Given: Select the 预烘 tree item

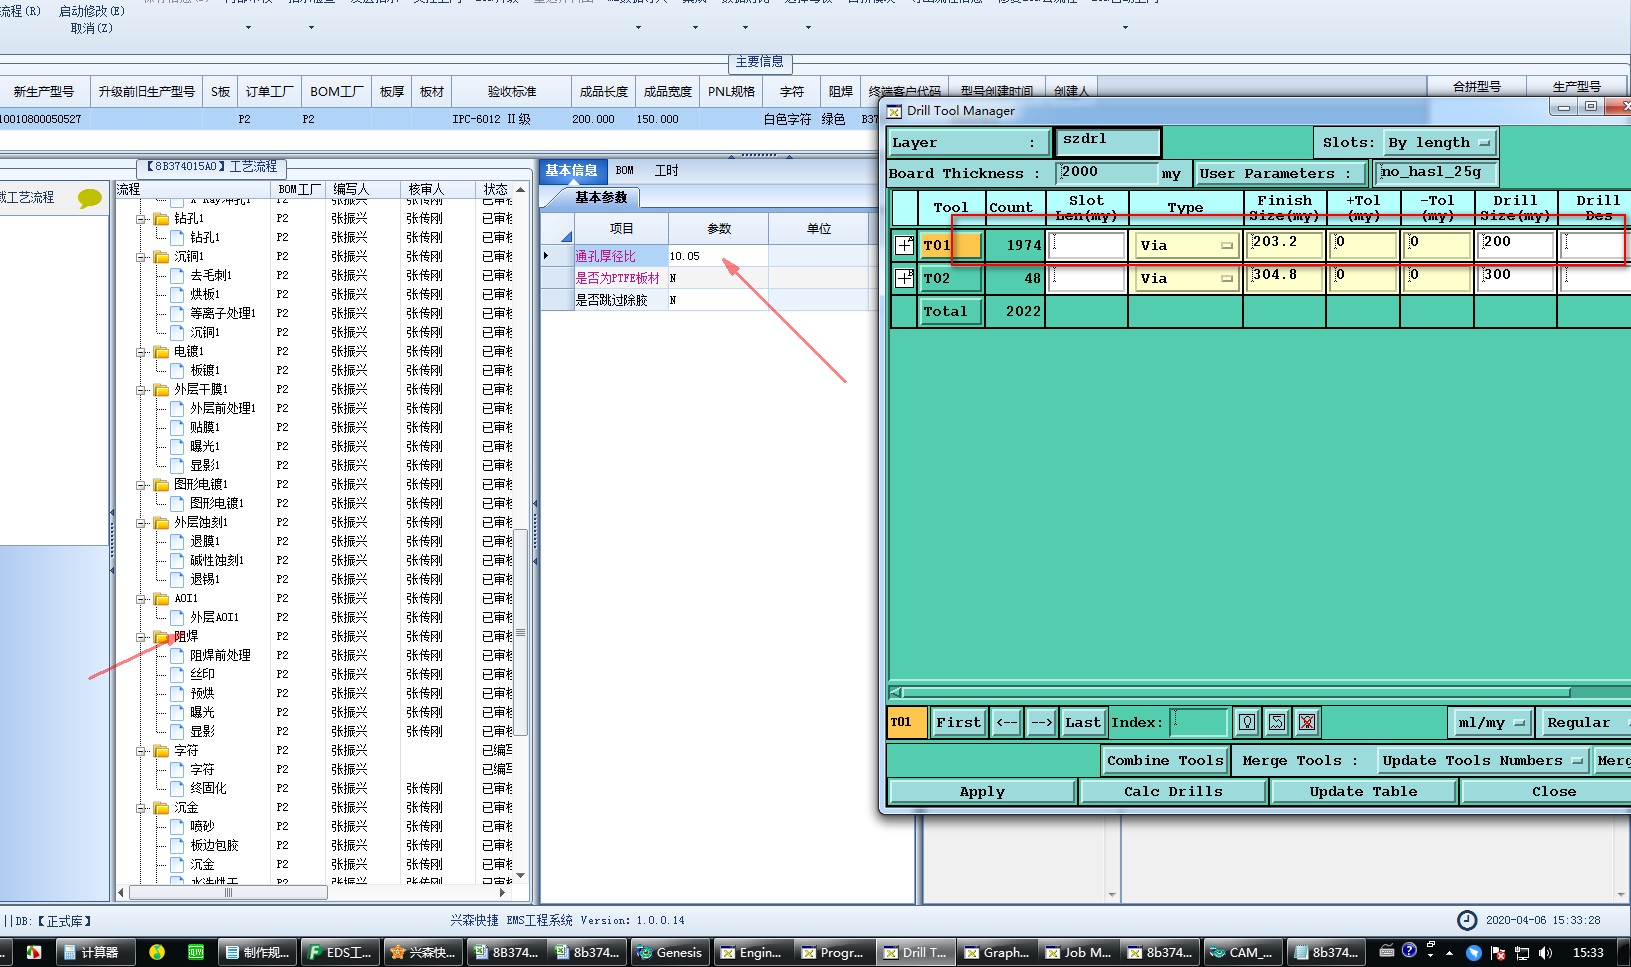Looking at the screenshot, I should (x=203, y=693).
